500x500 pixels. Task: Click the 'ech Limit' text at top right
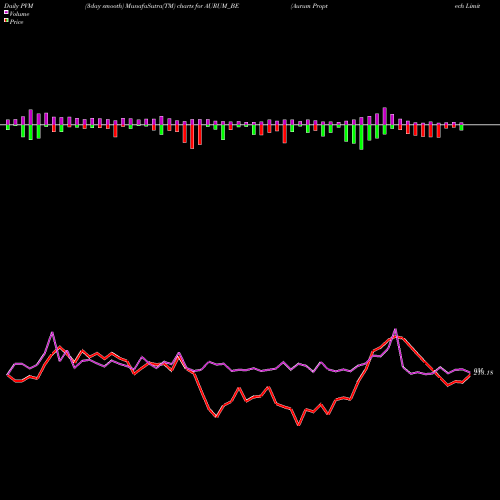pyautogui.click(x=467, y=6)
